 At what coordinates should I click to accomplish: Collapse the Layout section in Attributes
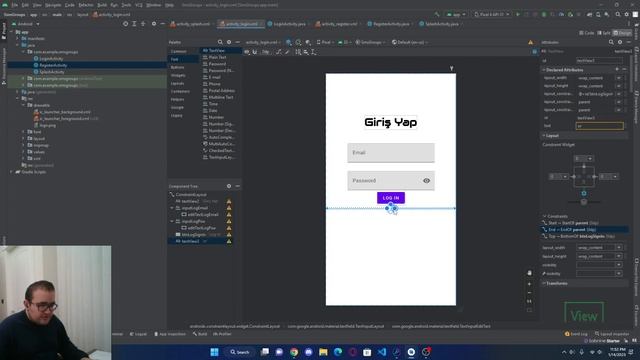(544, 136)
